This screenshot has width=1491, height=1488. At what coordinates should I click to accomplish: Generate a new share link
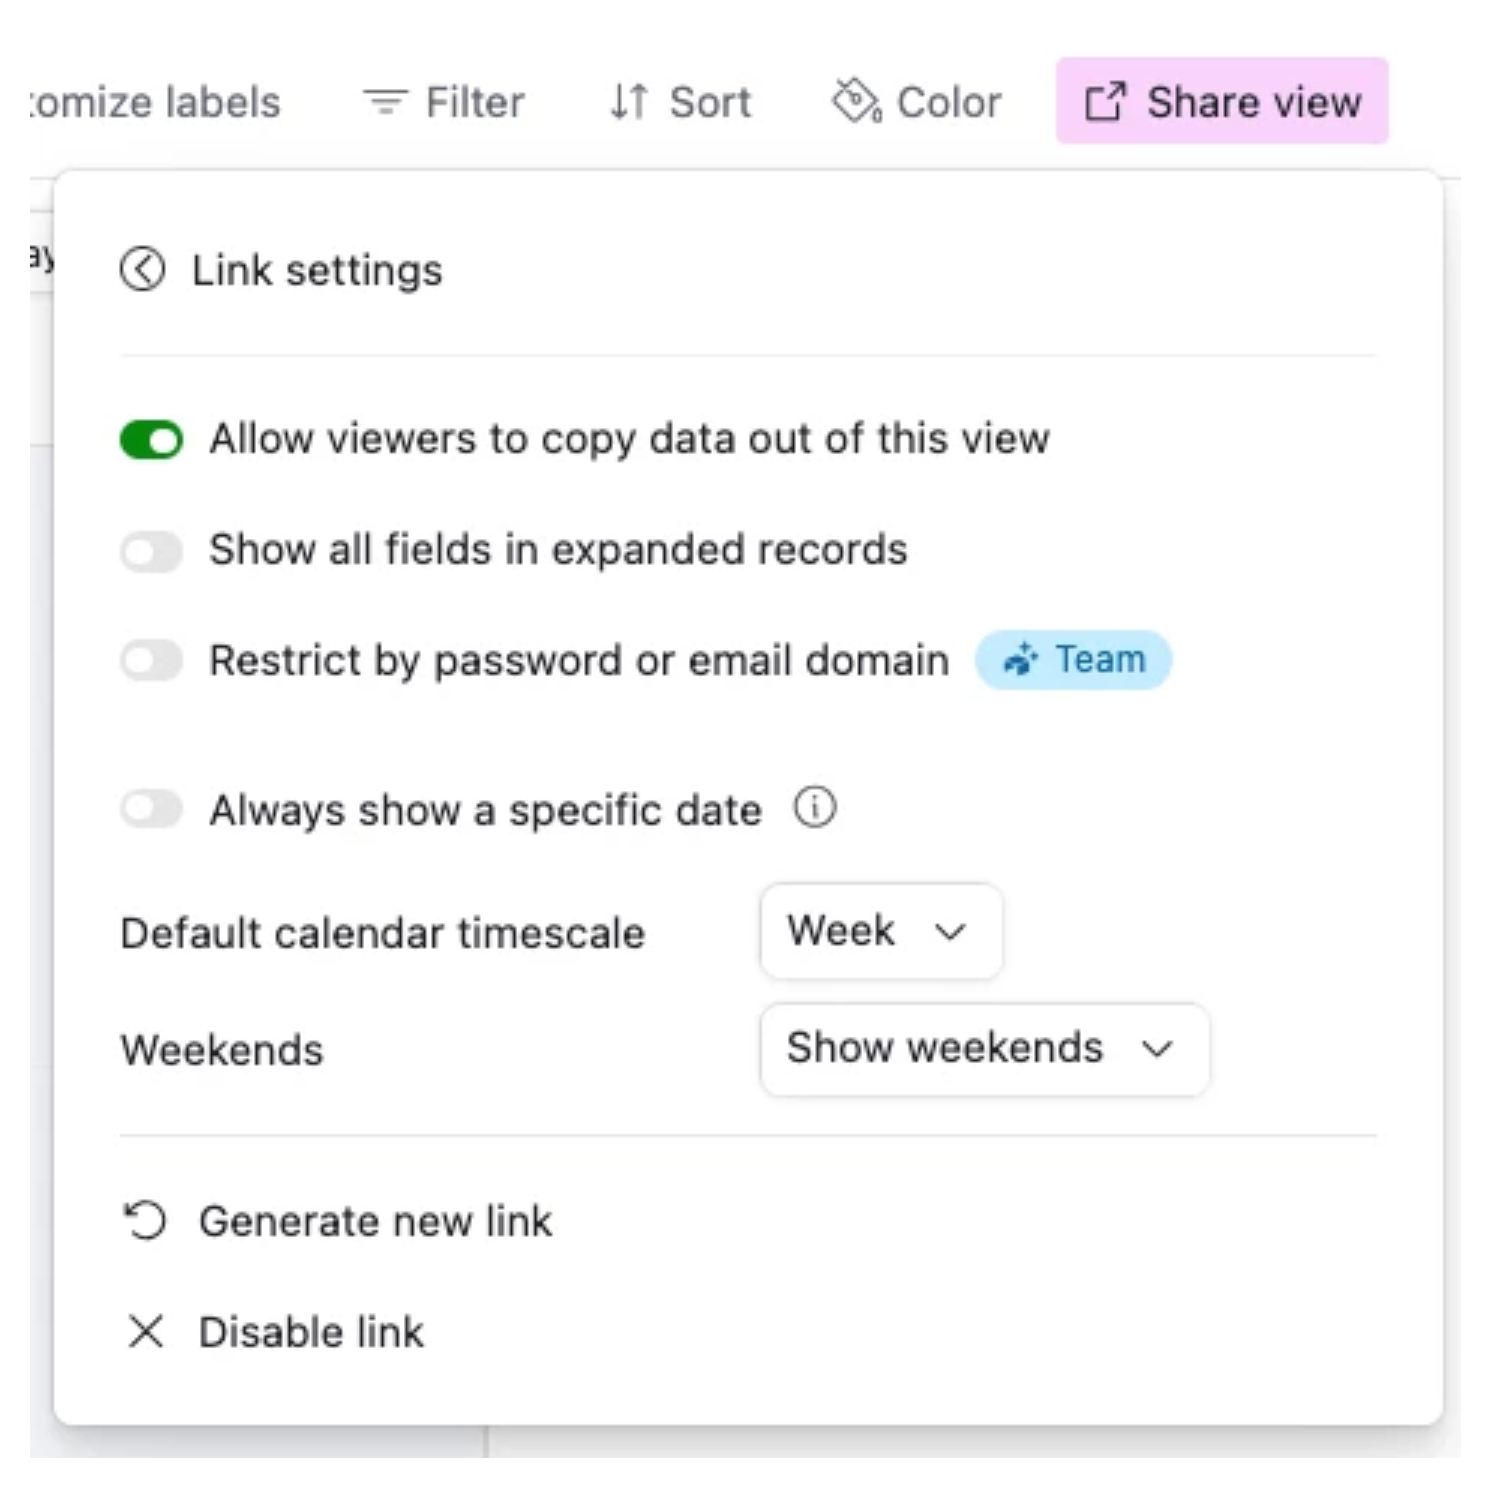point(375,1220)
